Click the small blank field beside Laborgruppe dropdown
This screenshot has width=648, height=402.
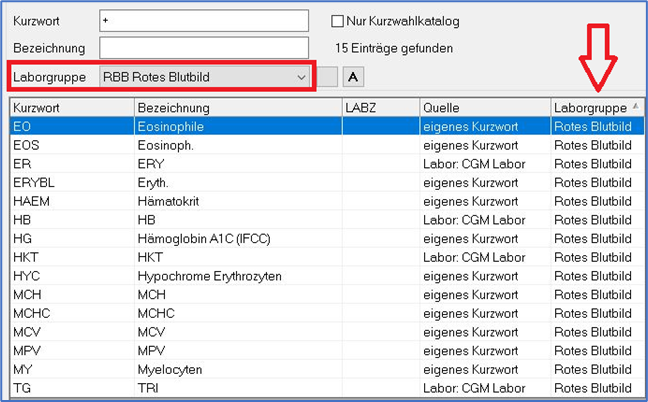pyautogui.click(x=328, y=77)
